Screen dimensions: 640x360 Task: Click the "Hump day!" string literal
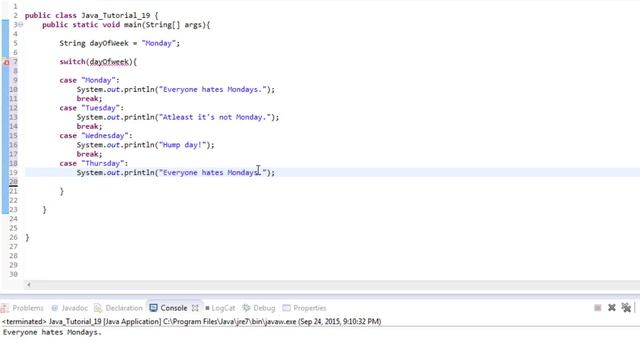click(182, 145)
